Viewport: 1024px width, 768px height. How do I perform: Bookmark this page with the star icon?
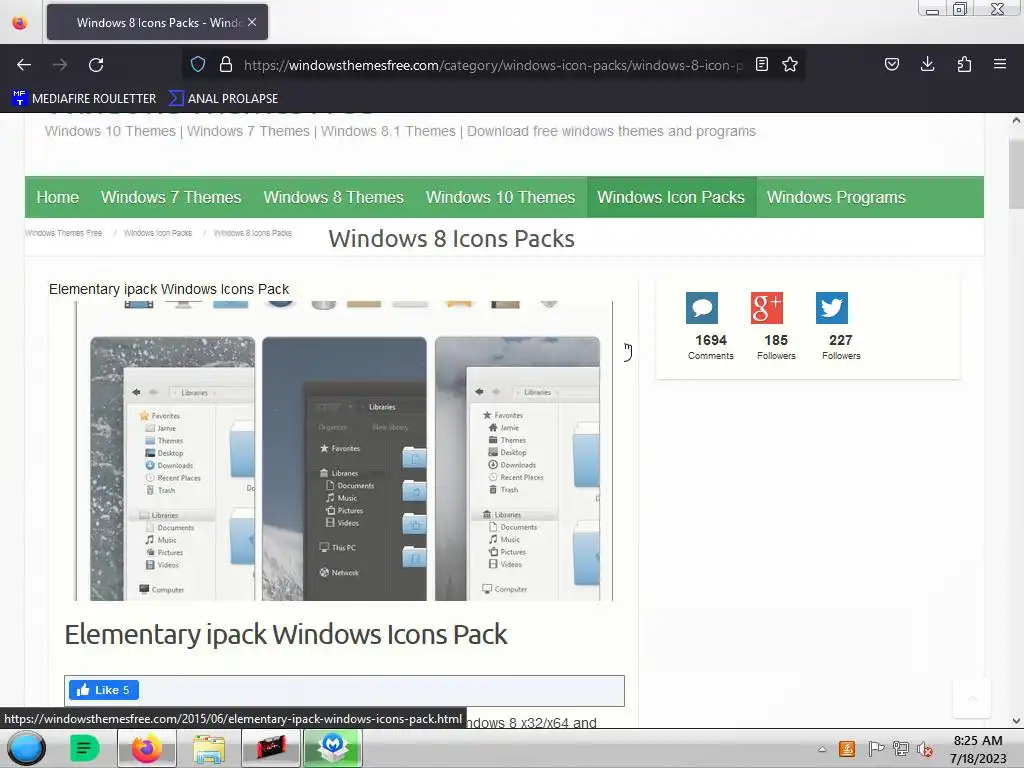click(x=790, y=64)
